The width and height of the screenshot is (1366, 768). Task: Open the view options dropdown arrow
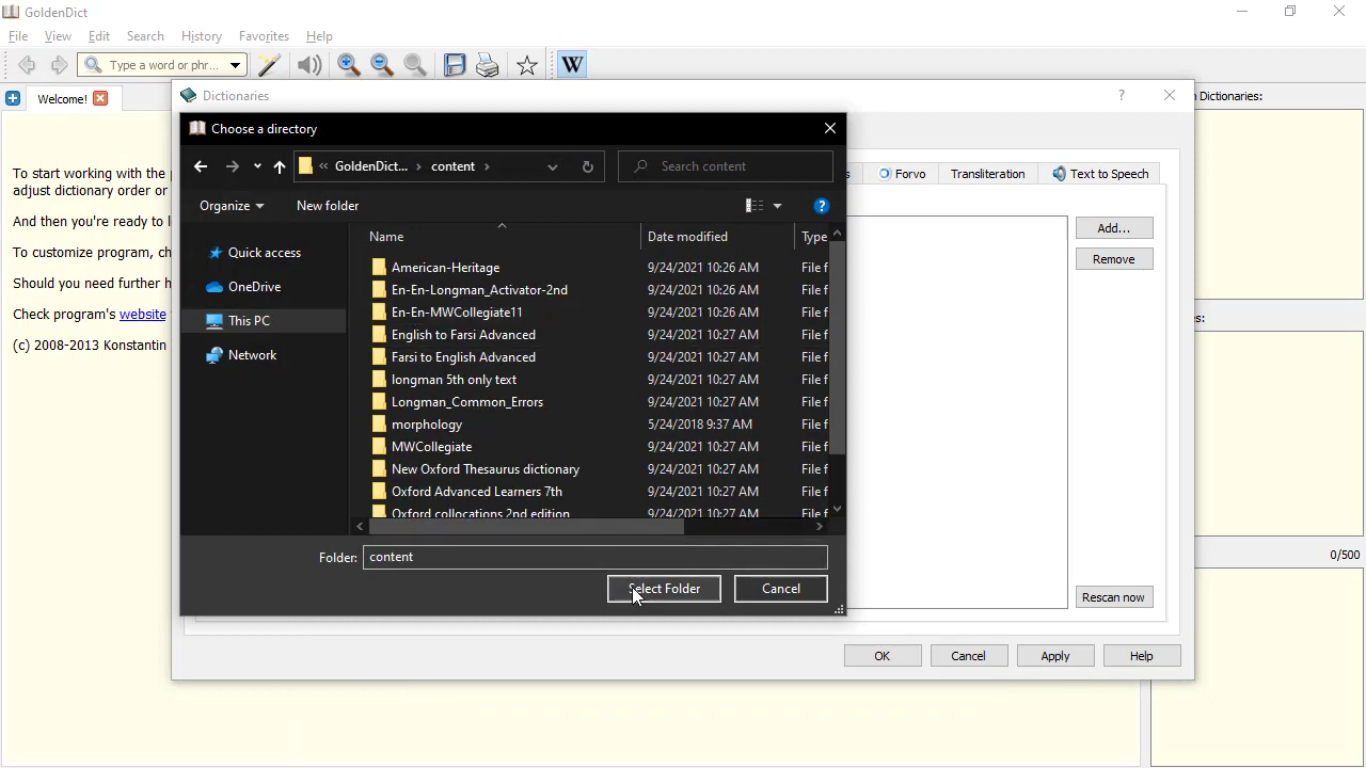[x=778, y=206]
